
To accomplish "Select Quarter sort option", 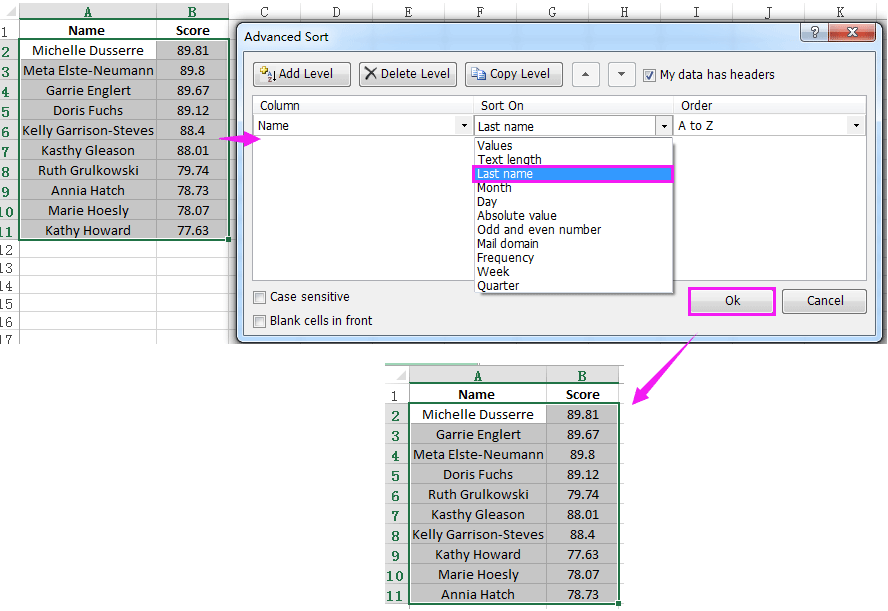I will pos(573,285).
